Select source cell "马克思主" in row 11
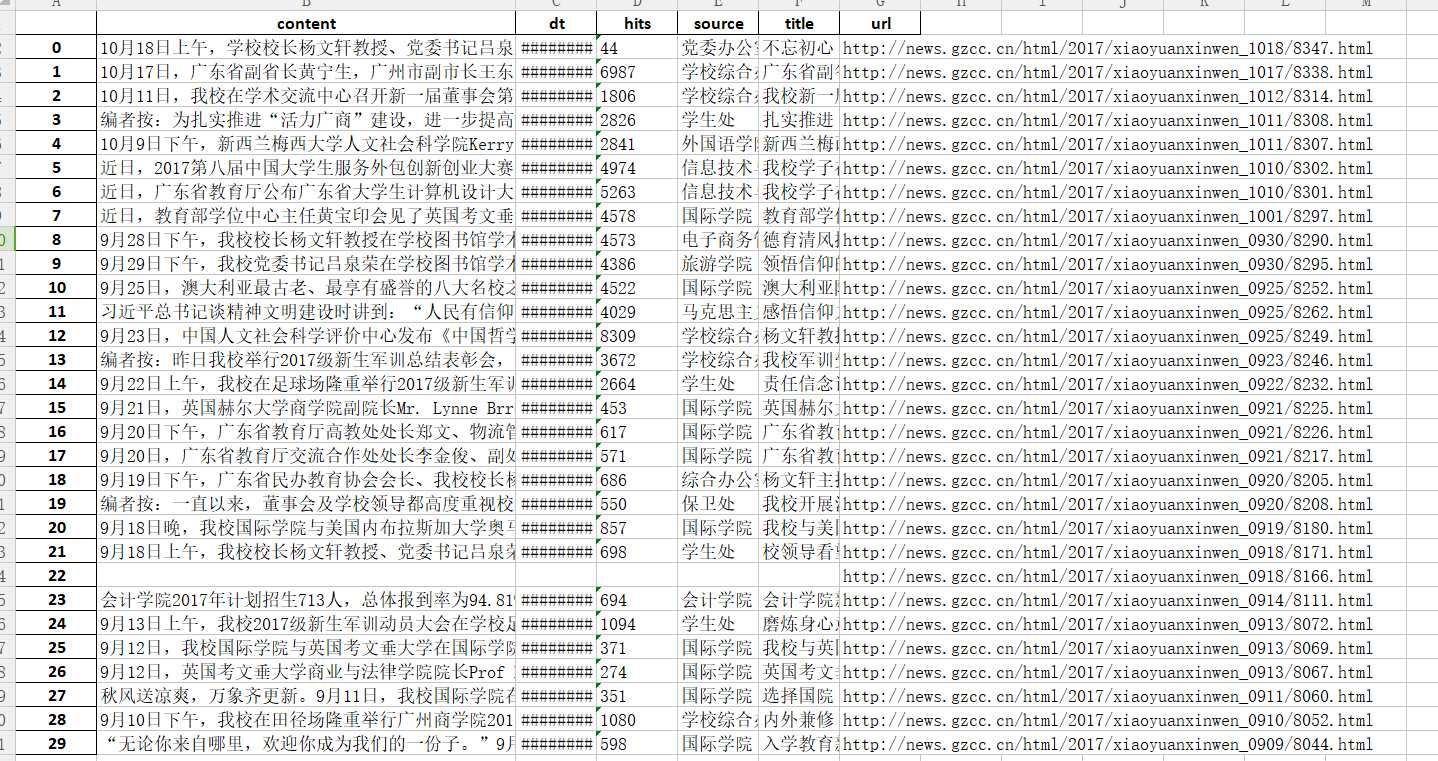 pos(718,311)
